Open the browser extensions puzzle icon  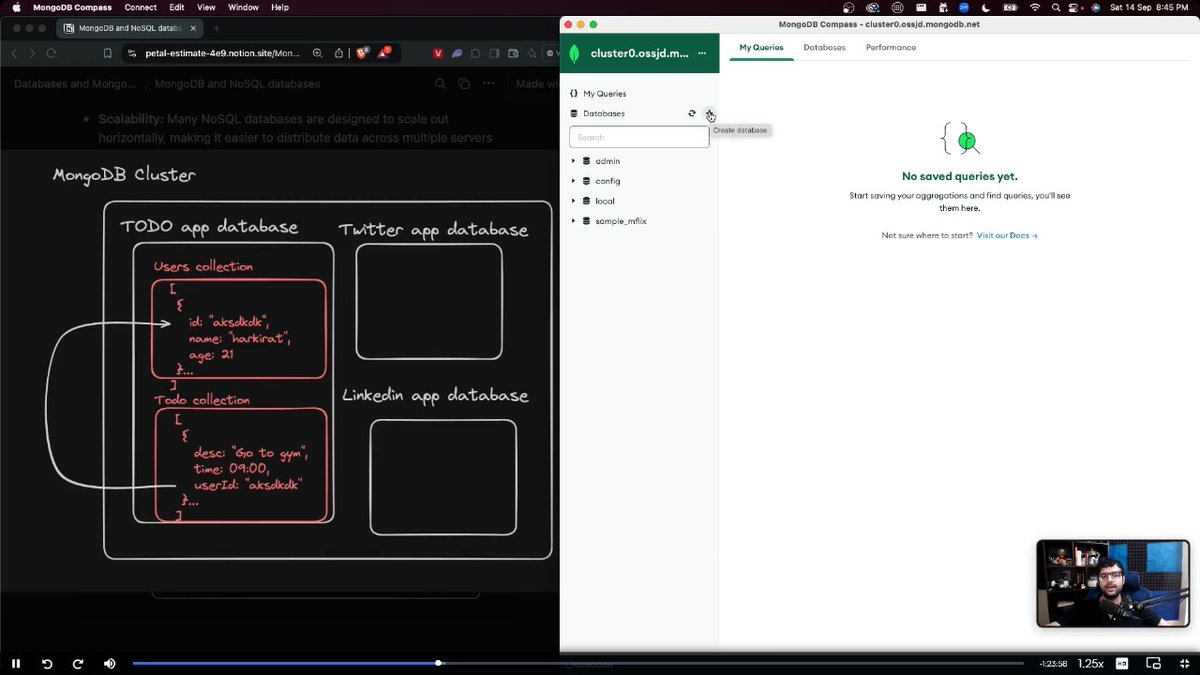click(476, 53)
